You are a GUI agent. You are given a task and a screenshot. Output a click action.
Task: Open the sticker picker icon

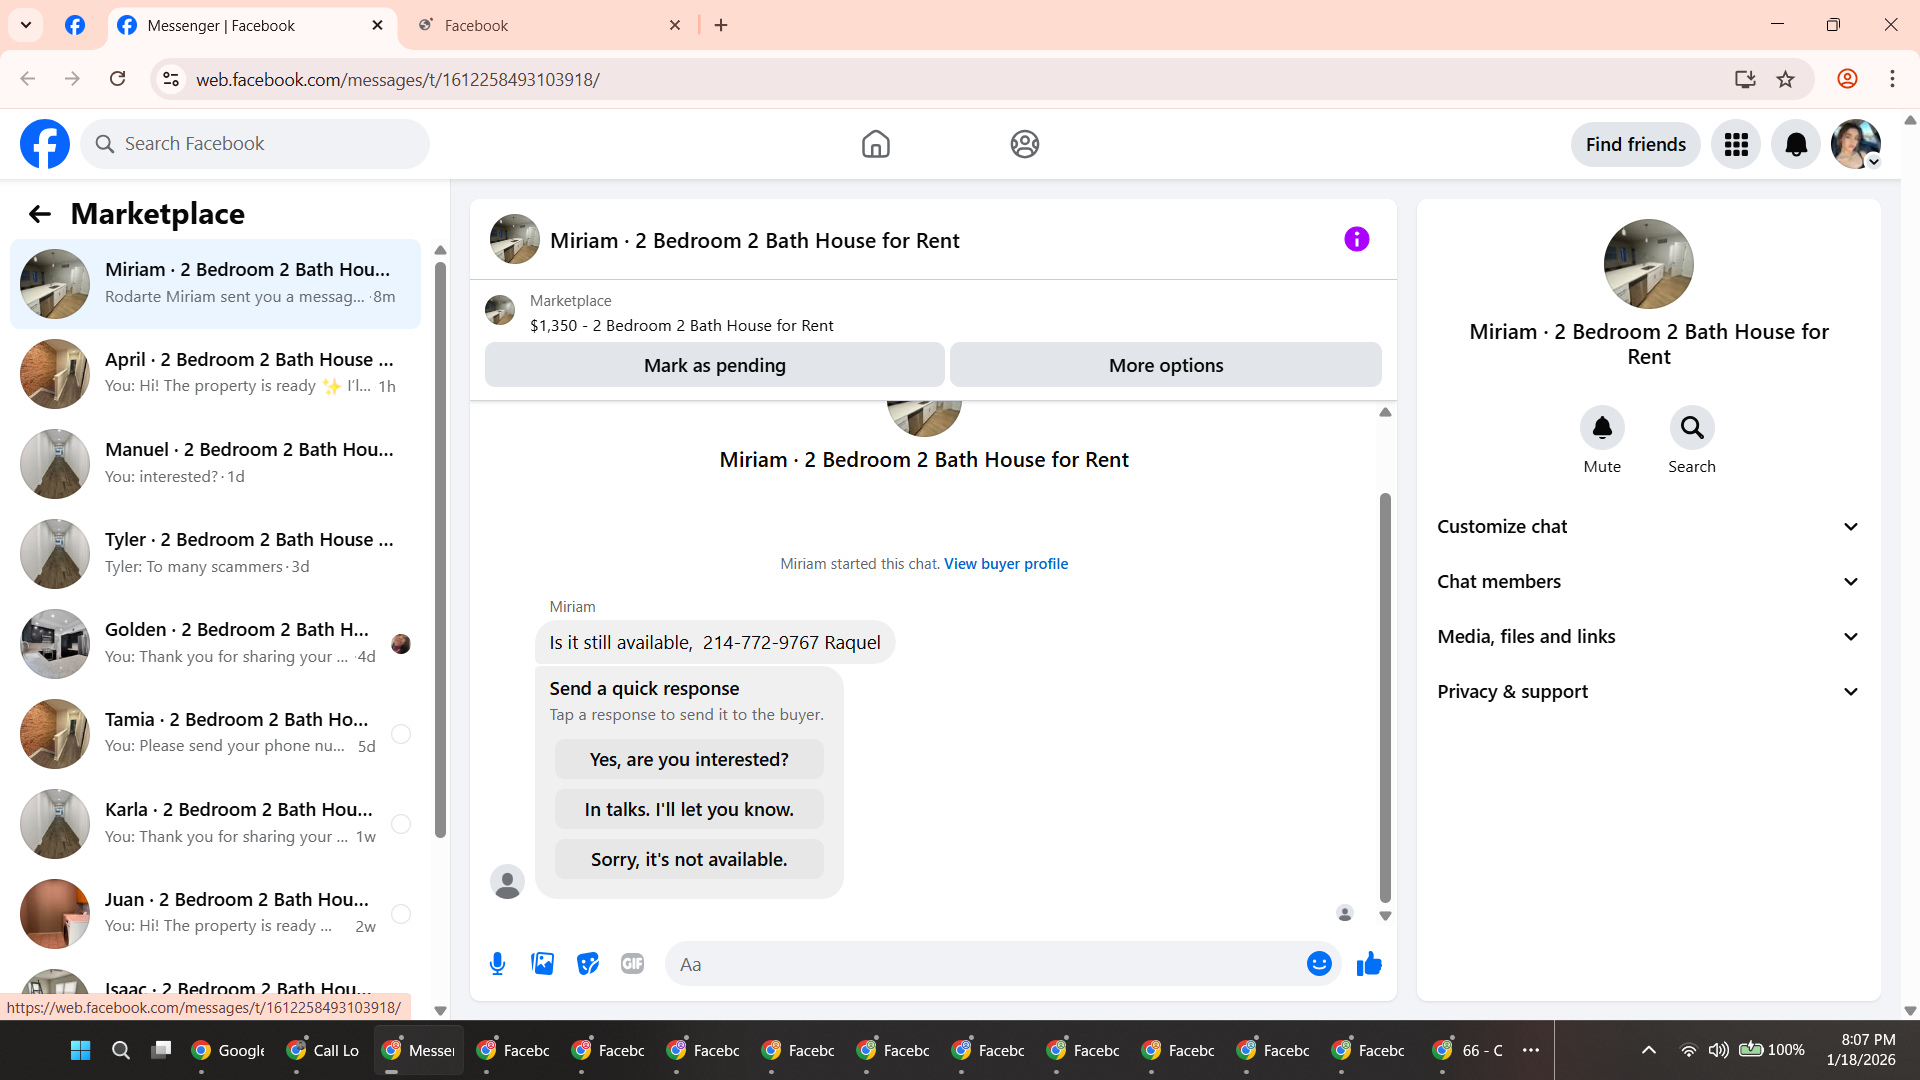pos(588,964)
